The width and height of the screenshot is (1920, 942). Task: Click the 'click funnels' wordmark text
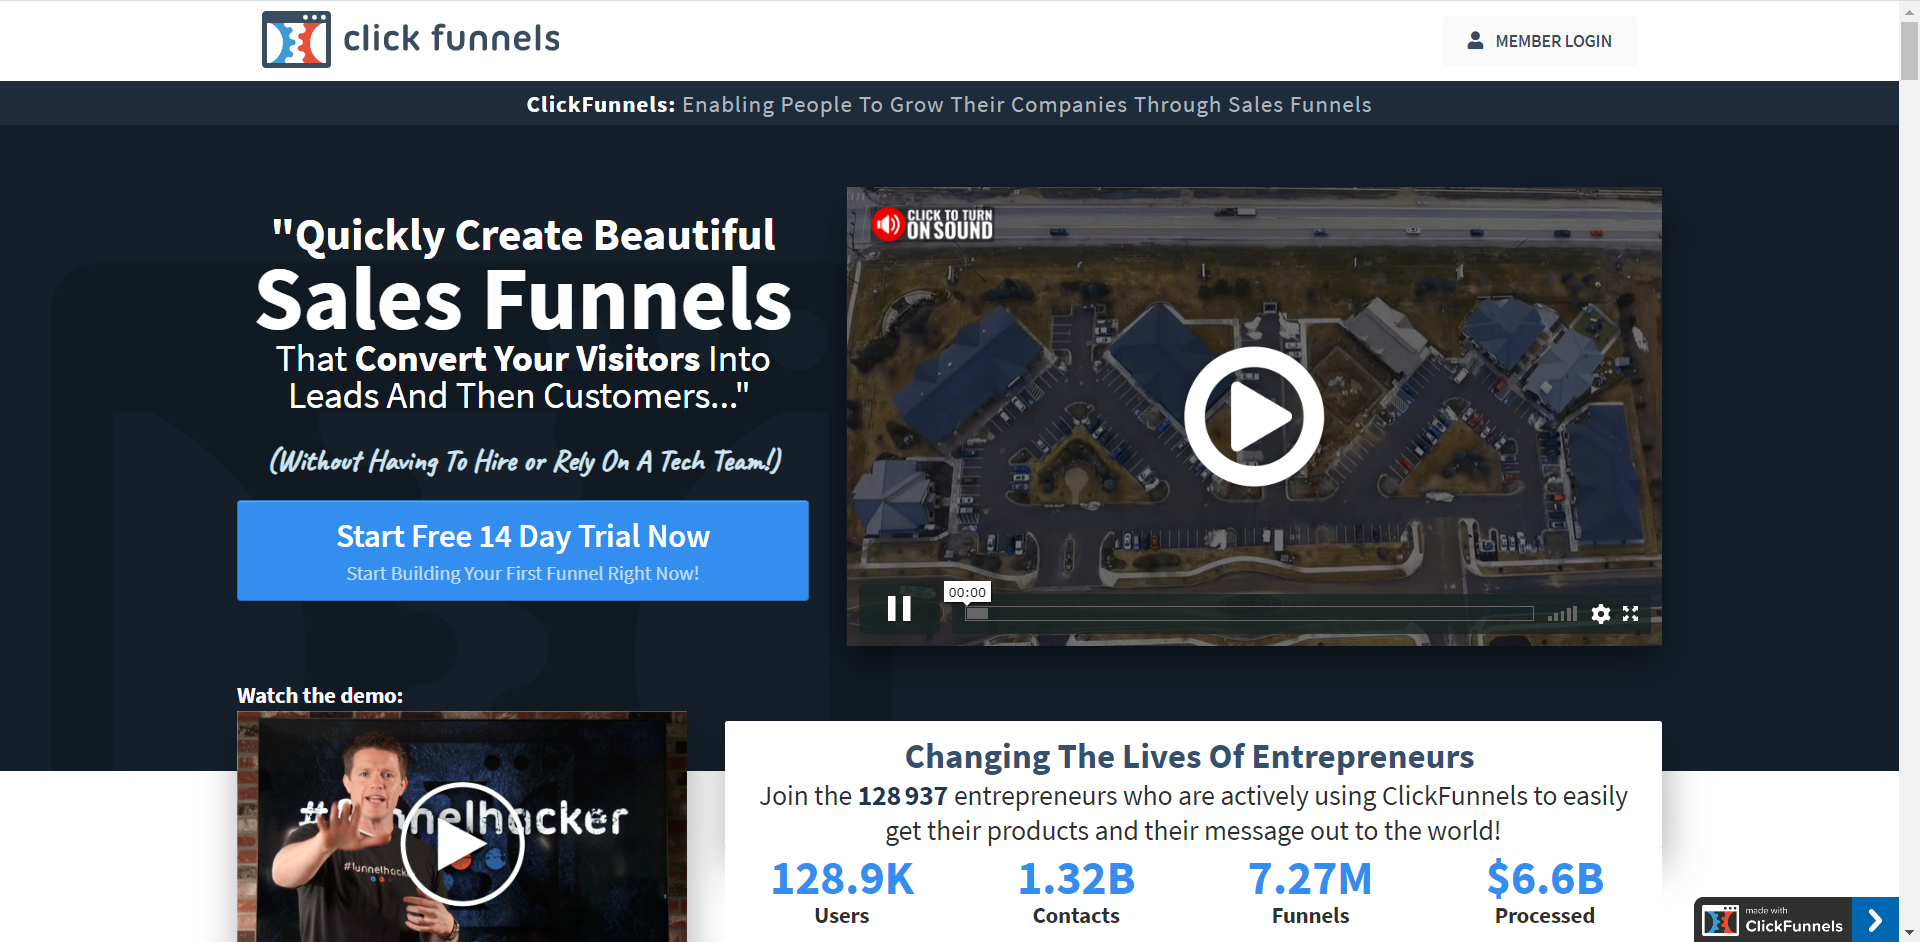click(451, 39)
